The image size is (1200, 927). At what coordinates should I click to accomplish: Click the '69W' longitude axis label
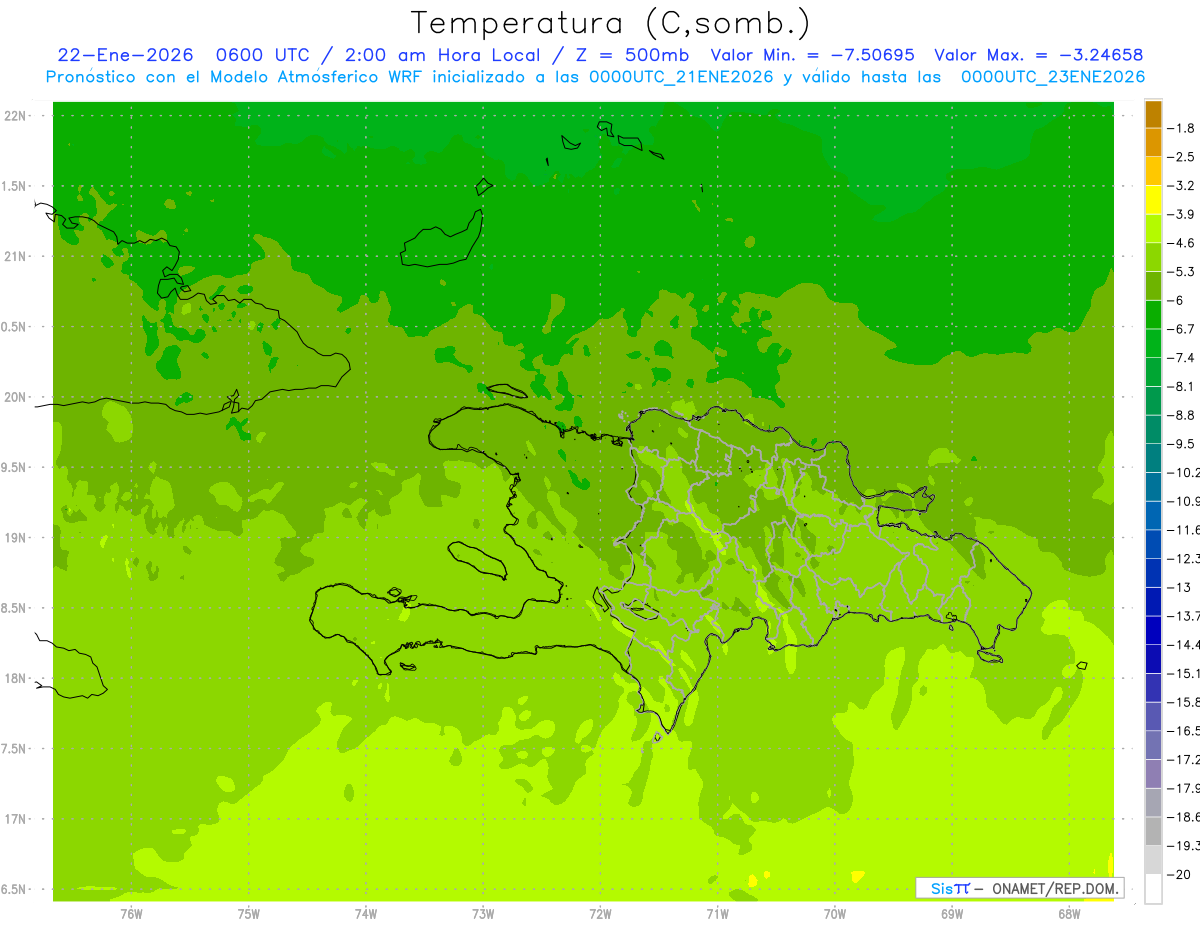pyautogui.click(x=952, y=914)
